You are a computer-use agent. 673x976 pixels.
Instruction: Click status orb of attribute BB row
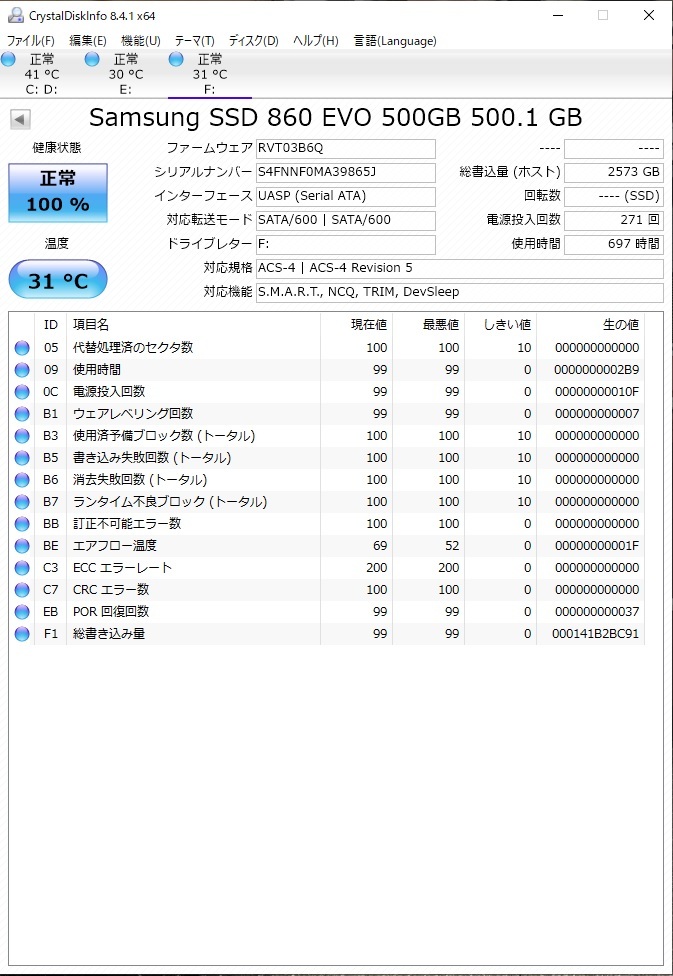tap(22, 524)
